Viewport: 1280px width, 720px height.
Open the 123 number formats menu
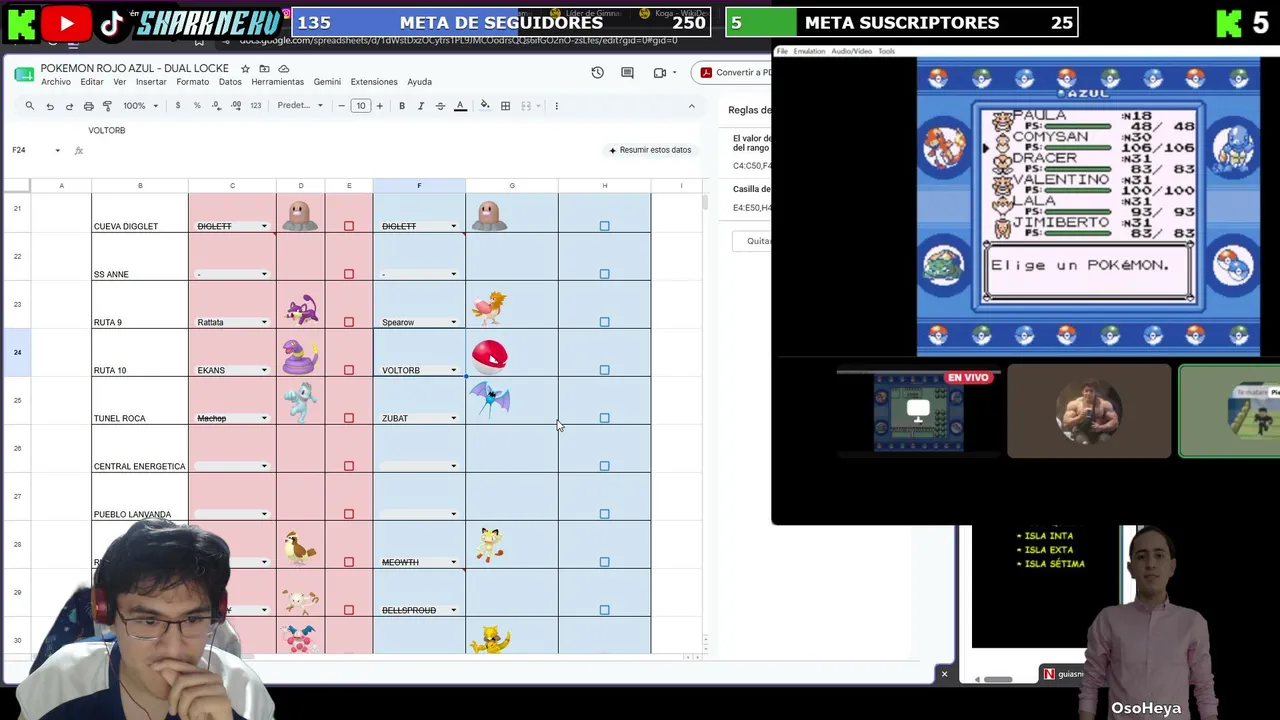(256, 106)
